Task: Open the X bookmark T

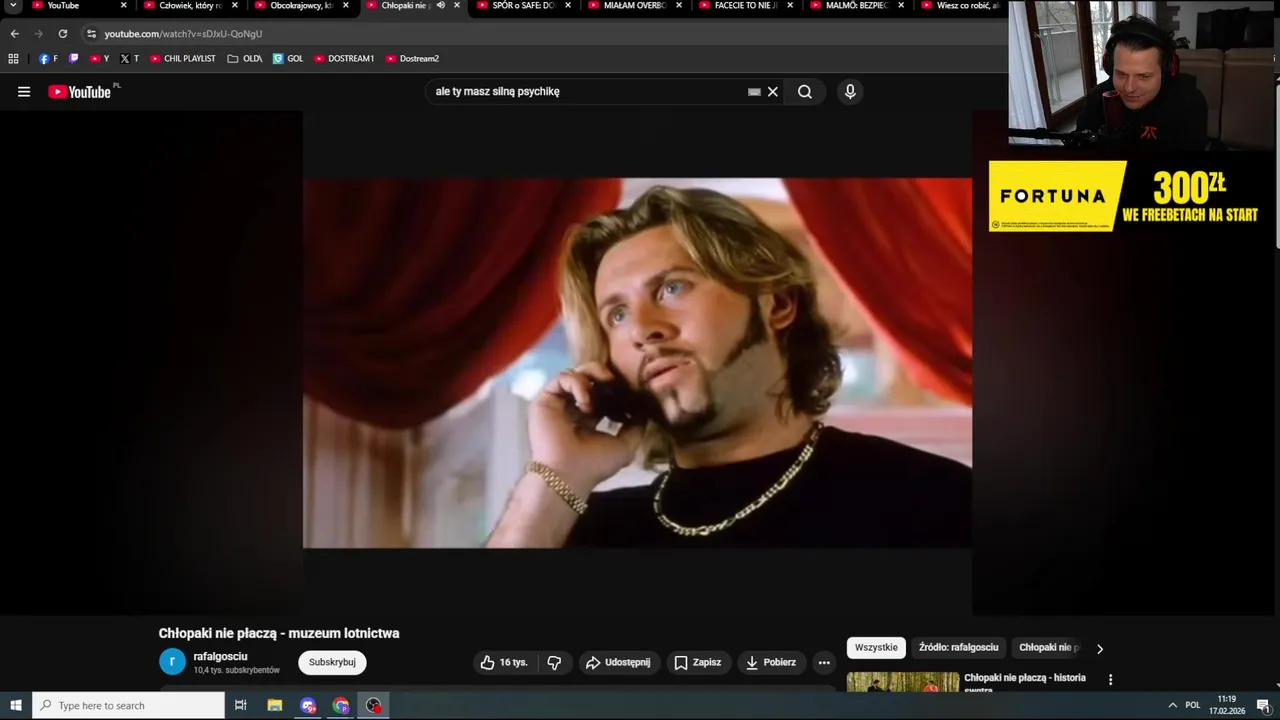Action: (x=129, y=58)
